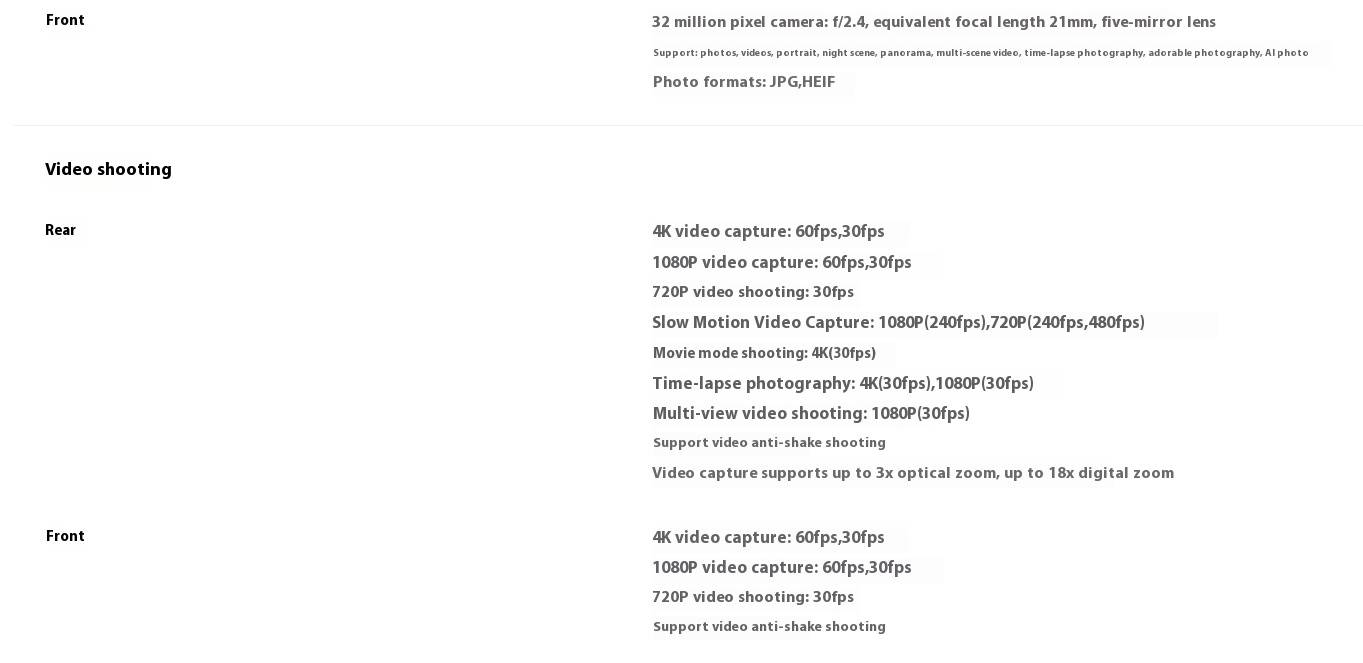1363x663 pixels.
Task: Select the Photo formats: JPG,HEIF line
Action: [744, 82]
